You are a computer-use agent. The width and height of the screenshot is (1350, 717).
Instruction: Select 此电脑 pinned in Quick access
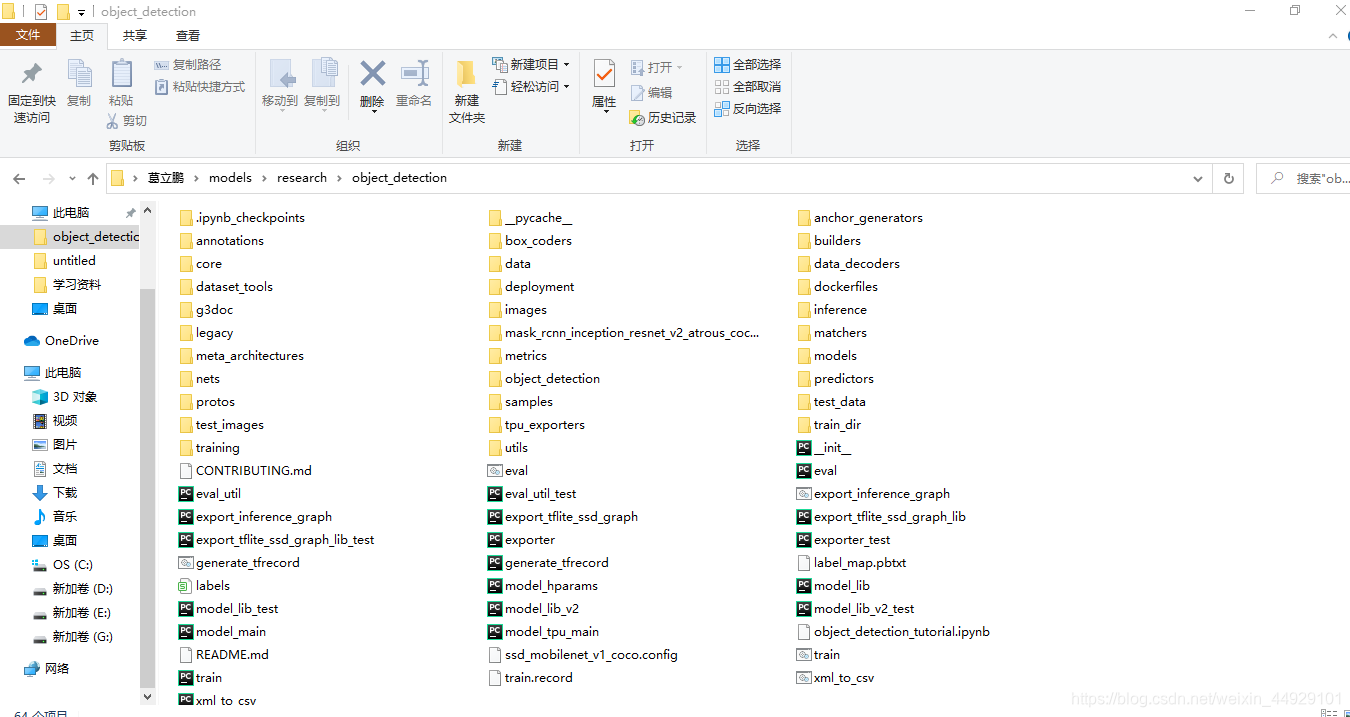click(70, 213)
